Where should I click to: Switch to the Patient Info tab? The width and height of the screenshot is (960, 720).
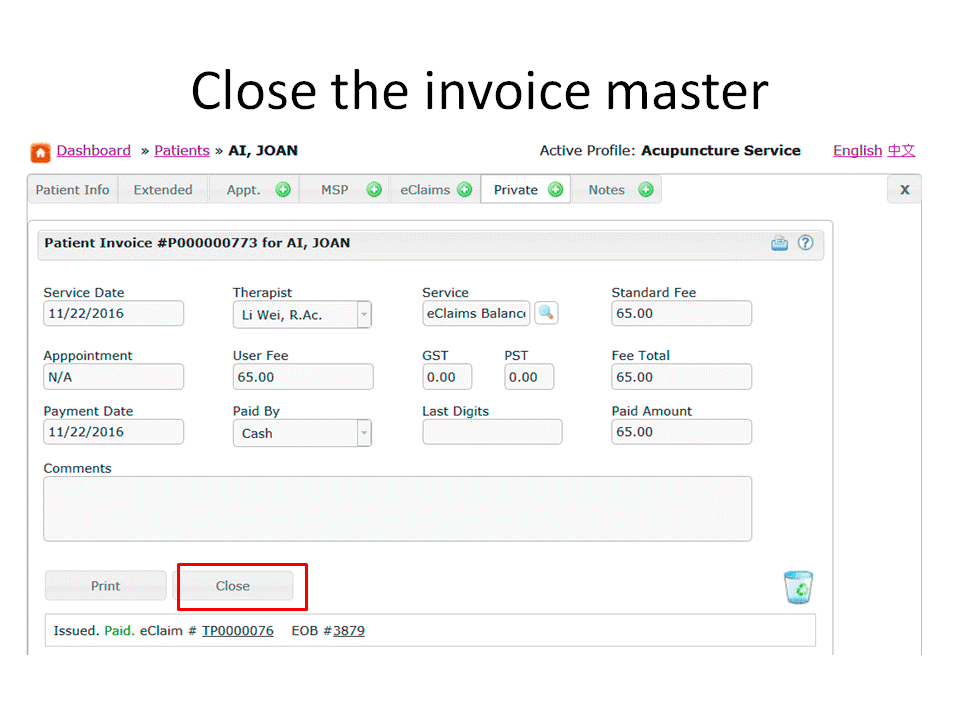click(x=71, y=189)
